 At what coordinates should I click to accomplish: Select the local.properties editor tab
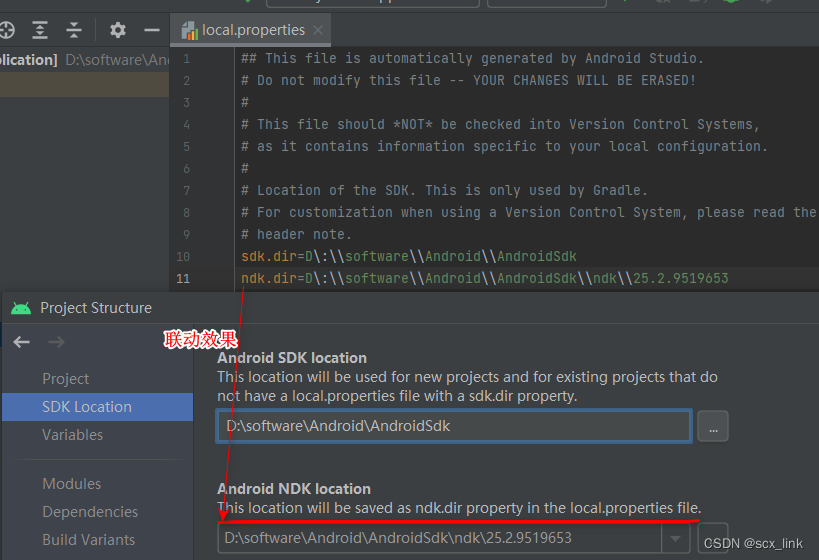pos(253,30)
